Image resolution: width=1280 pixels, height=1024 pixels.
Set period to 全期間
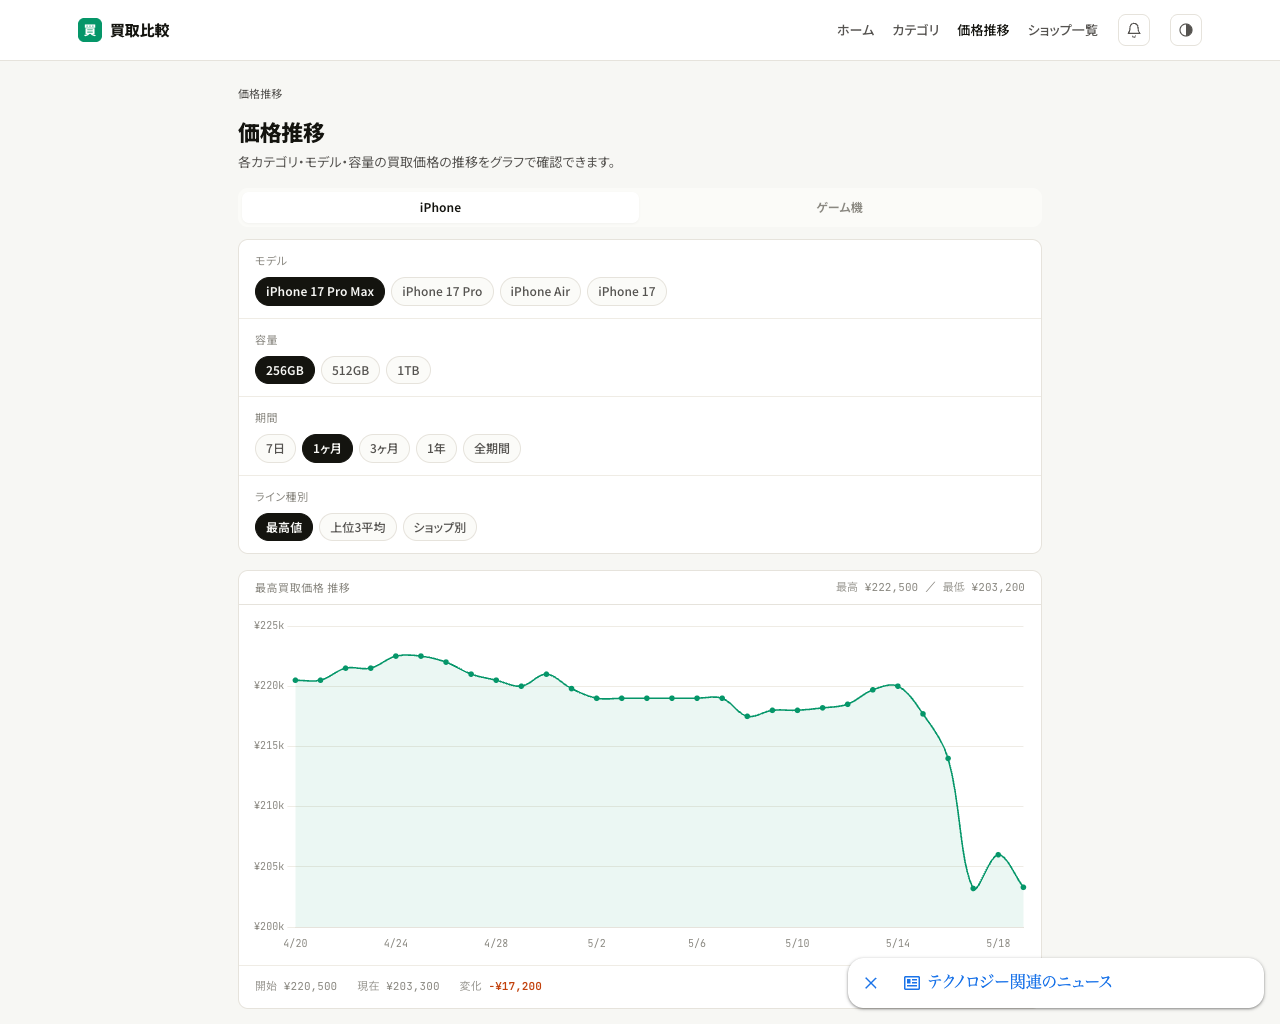coord(492,448)
